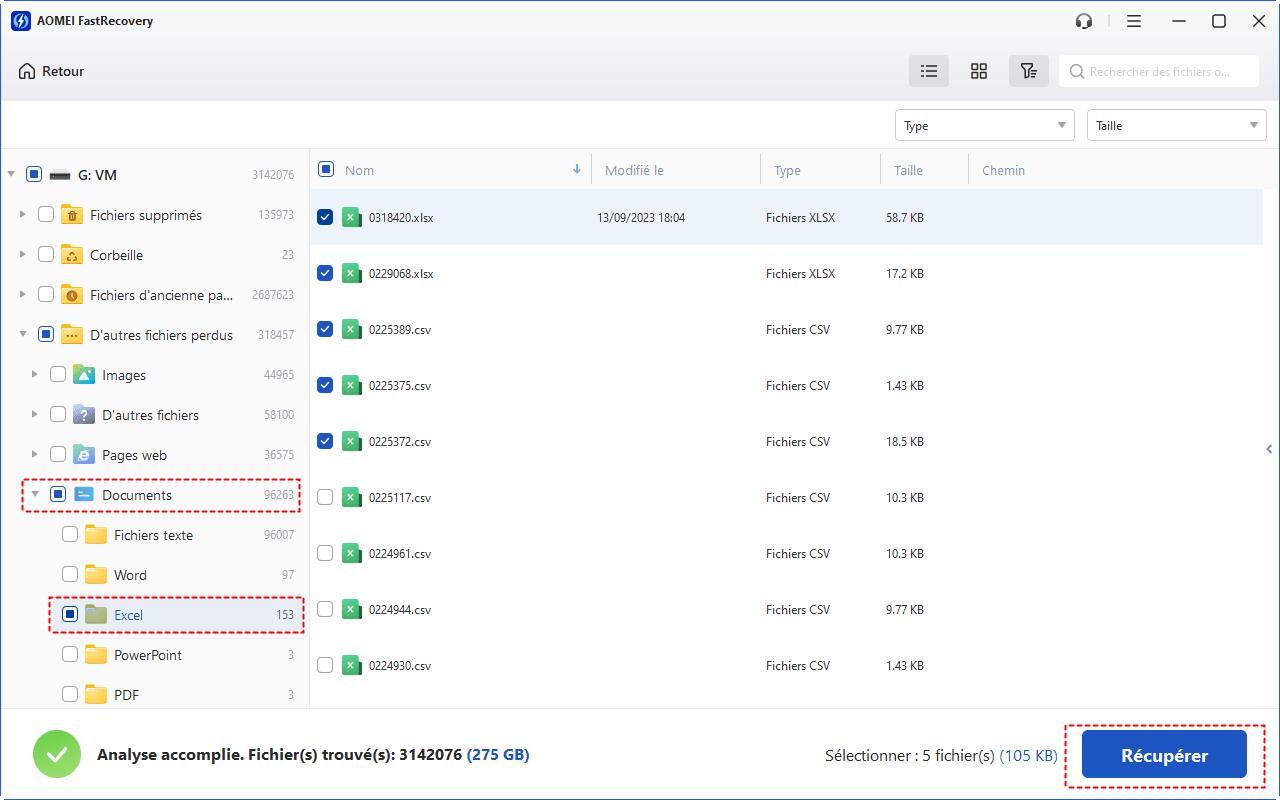Click the Récupérer button

[1164, 756]
